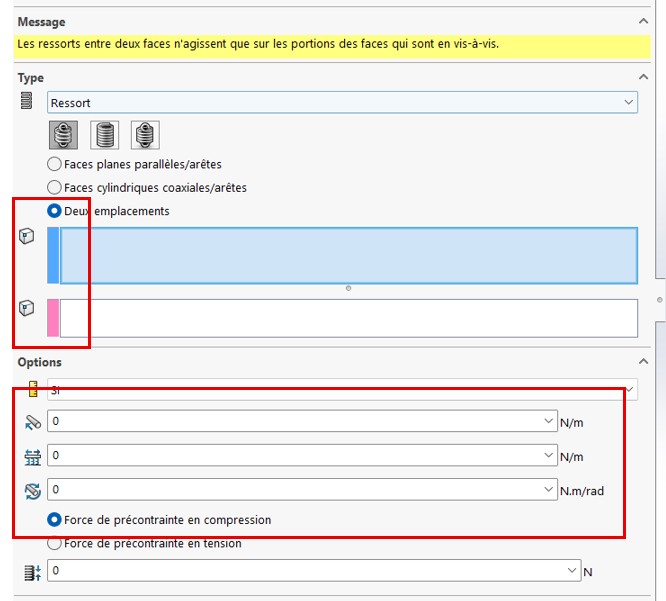Click the preload force icon beside the N field

point(31,572)
